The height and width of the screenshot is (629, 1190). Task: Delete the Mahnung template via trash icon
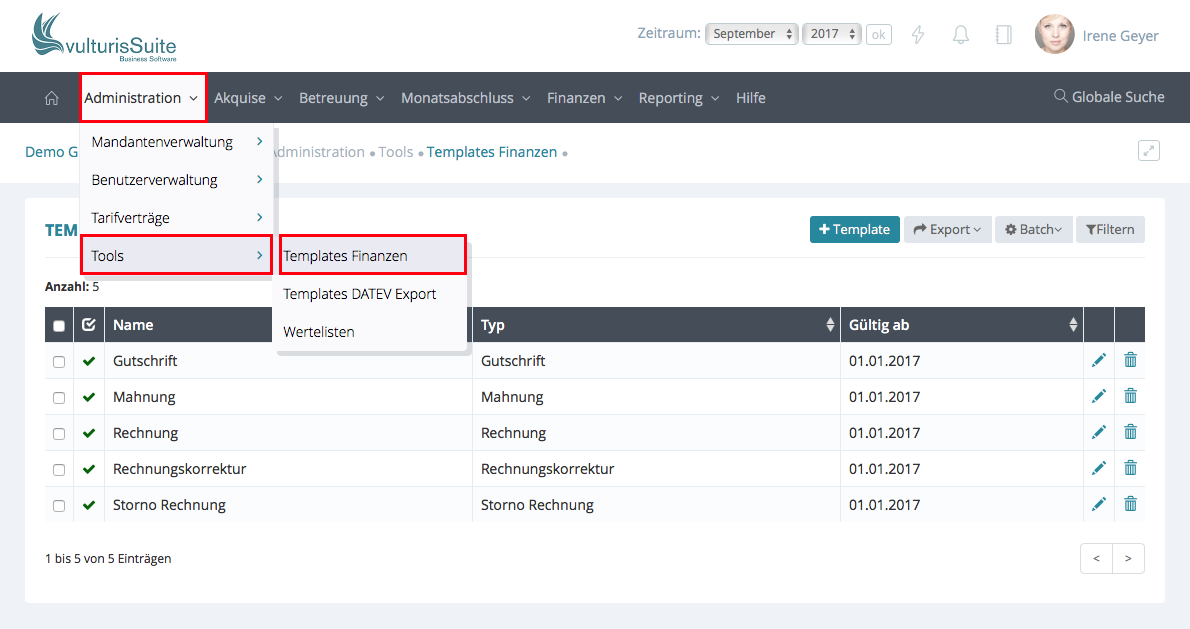1130,397
